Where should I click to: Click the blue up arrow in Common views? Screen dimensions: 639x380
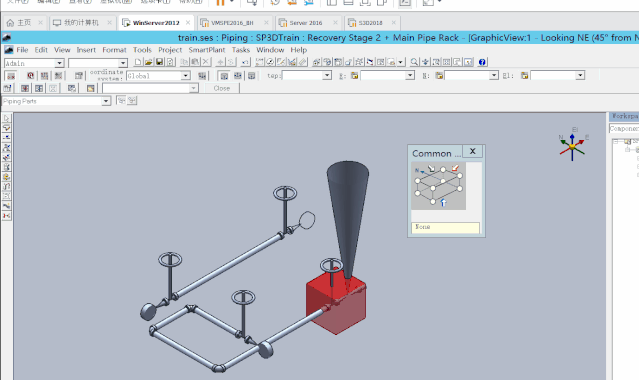tap(443, 202)
